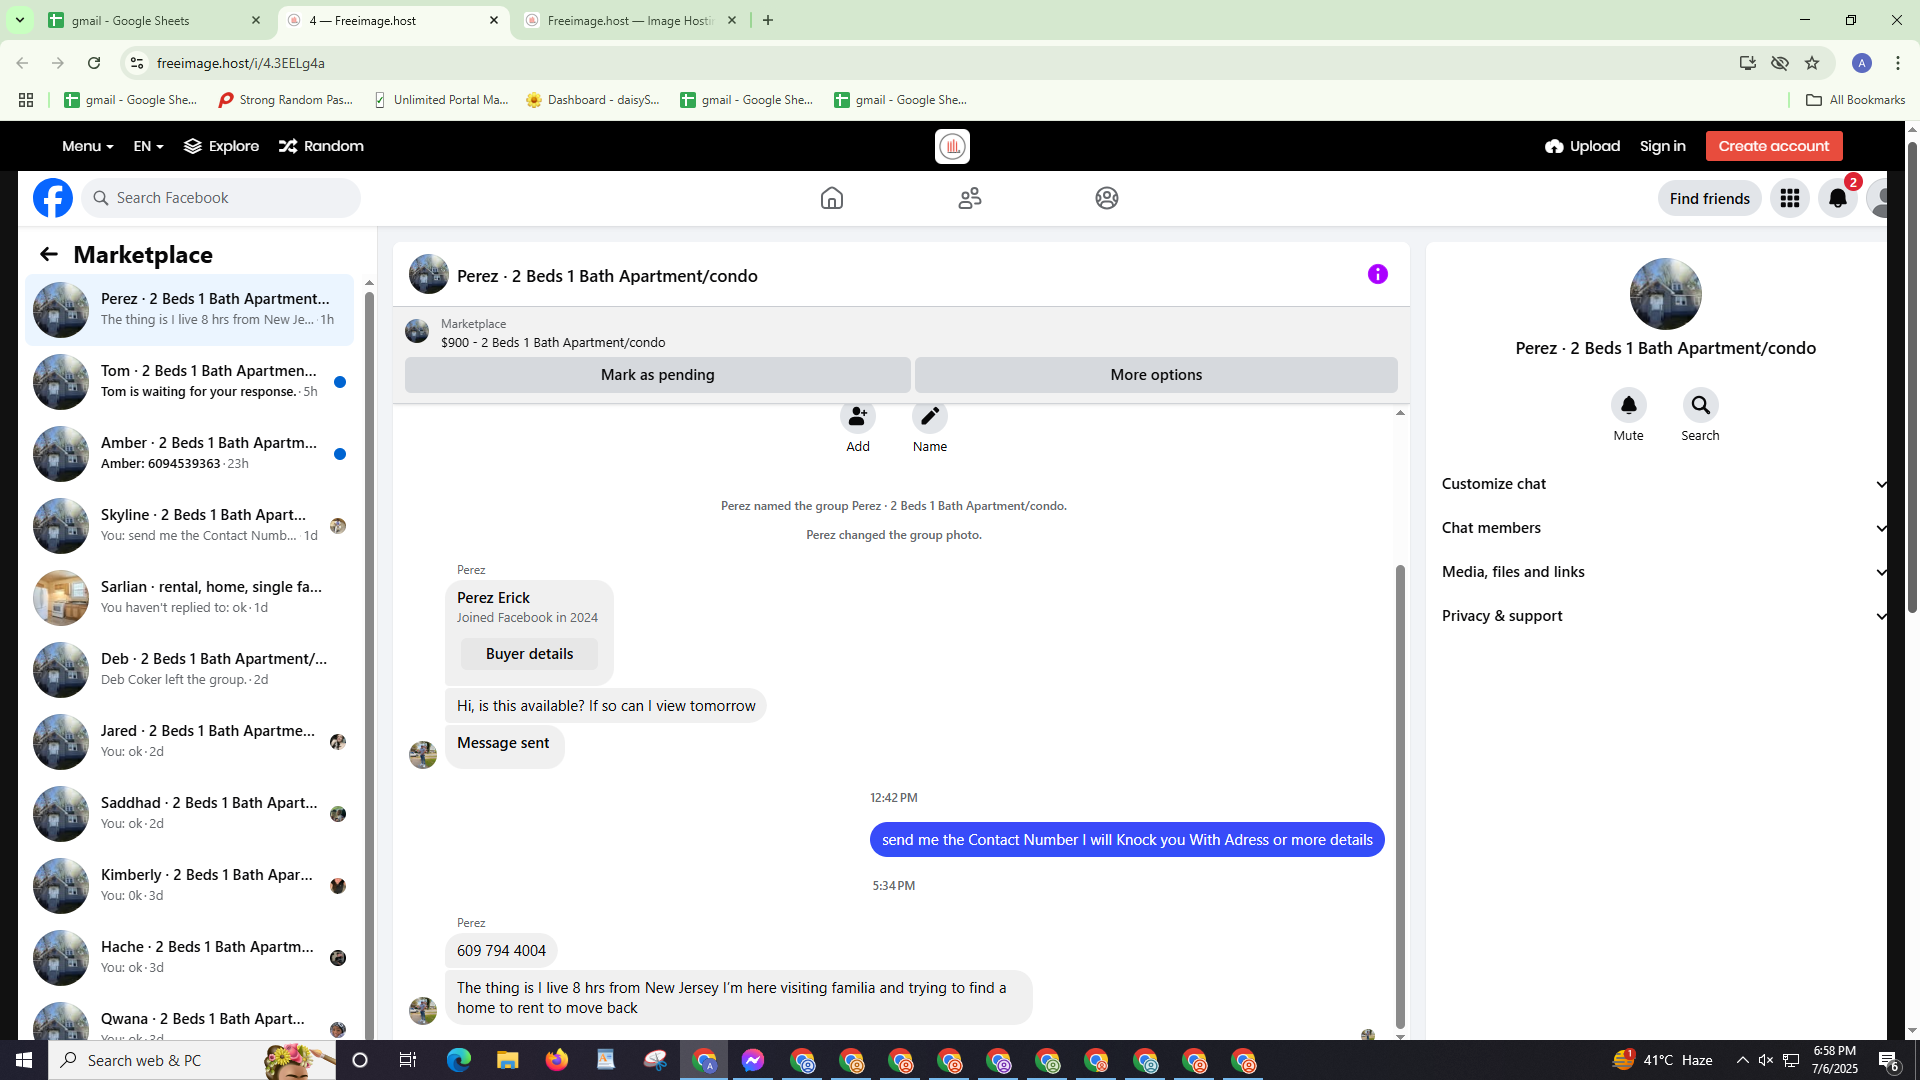Click Perez's large group photo thumbnail
This screenshot has width=1920, height=1080.
point(1666,294)
